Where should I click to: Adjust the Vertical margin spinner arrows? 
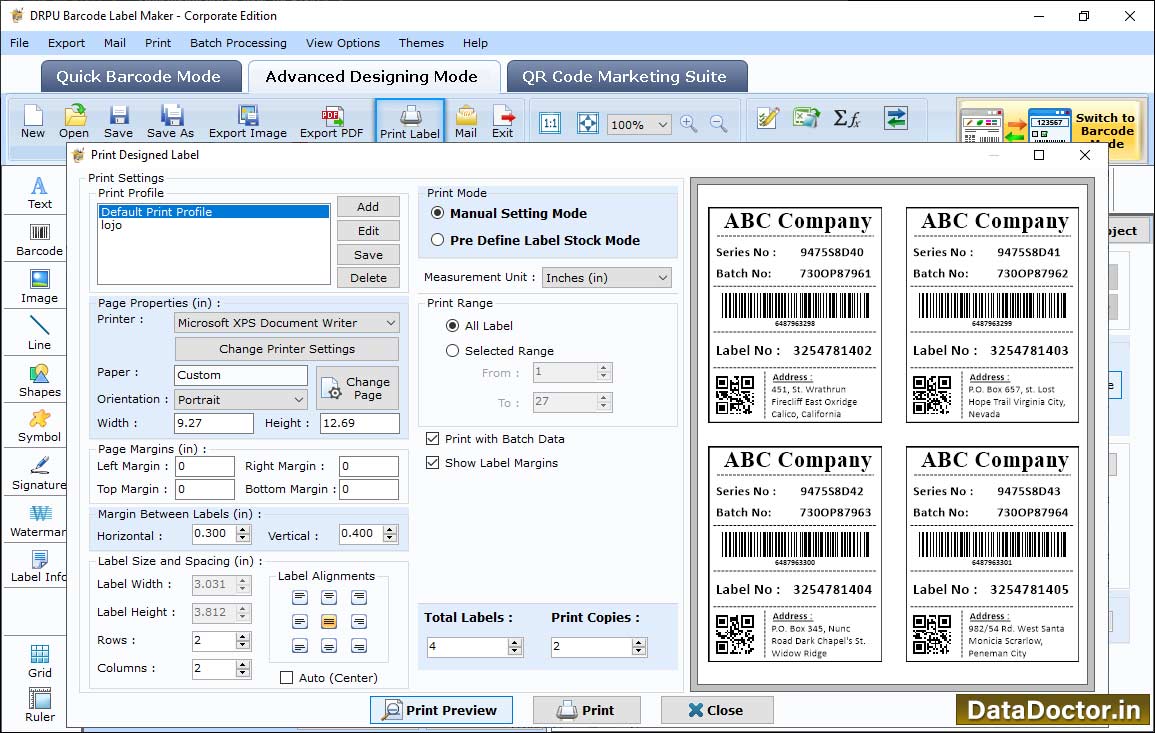tap(390, 533)
